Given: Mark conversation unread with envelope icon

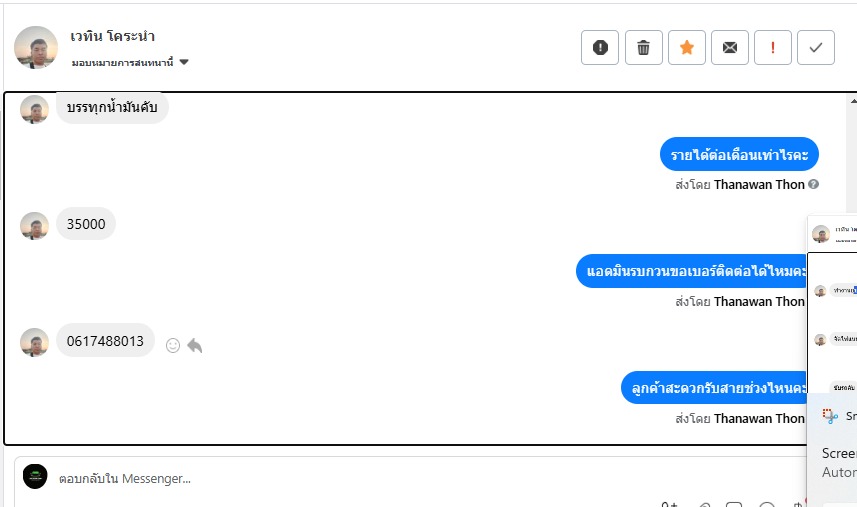Looking at the screenshot, I should (x=730, y=47).
